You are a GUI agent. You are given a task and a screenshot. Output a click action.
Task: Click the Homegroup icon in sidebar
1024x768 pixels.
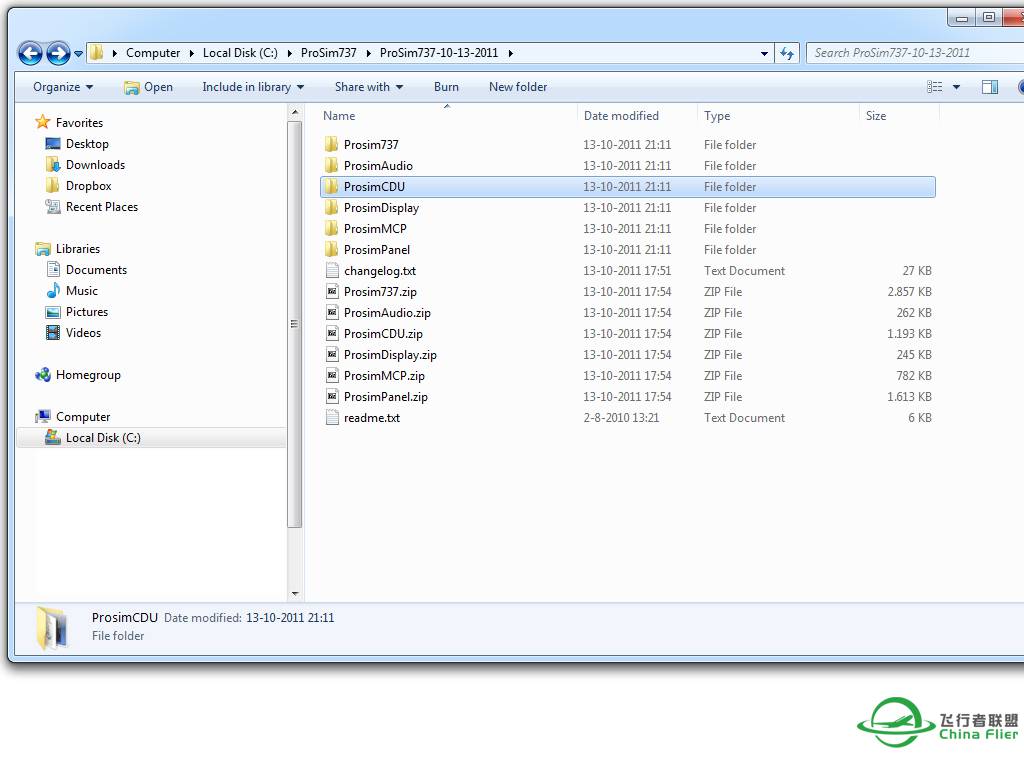[43, 375]
